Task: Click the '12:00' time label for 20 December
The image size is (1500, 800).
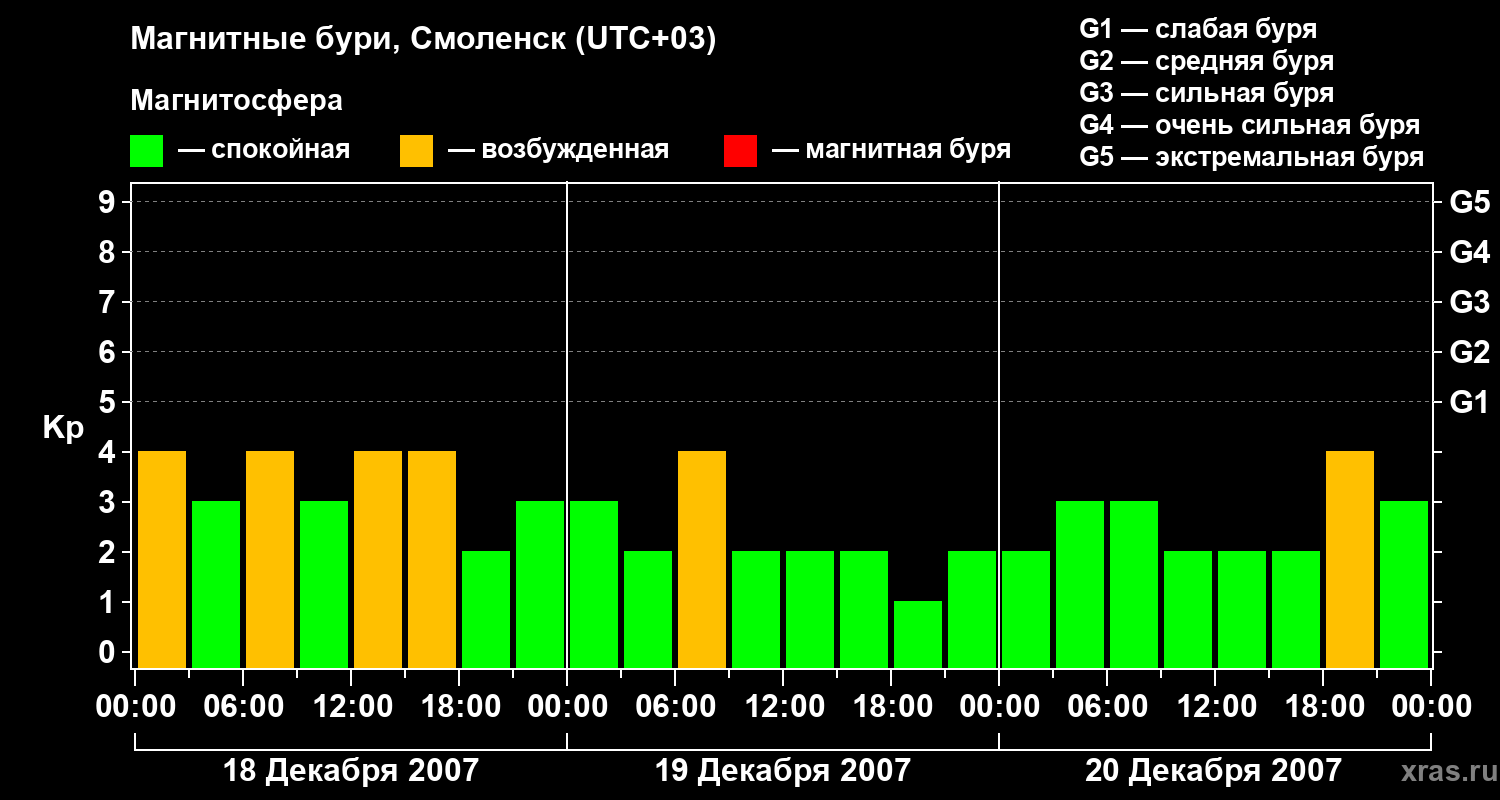Action: [1215, 707]
